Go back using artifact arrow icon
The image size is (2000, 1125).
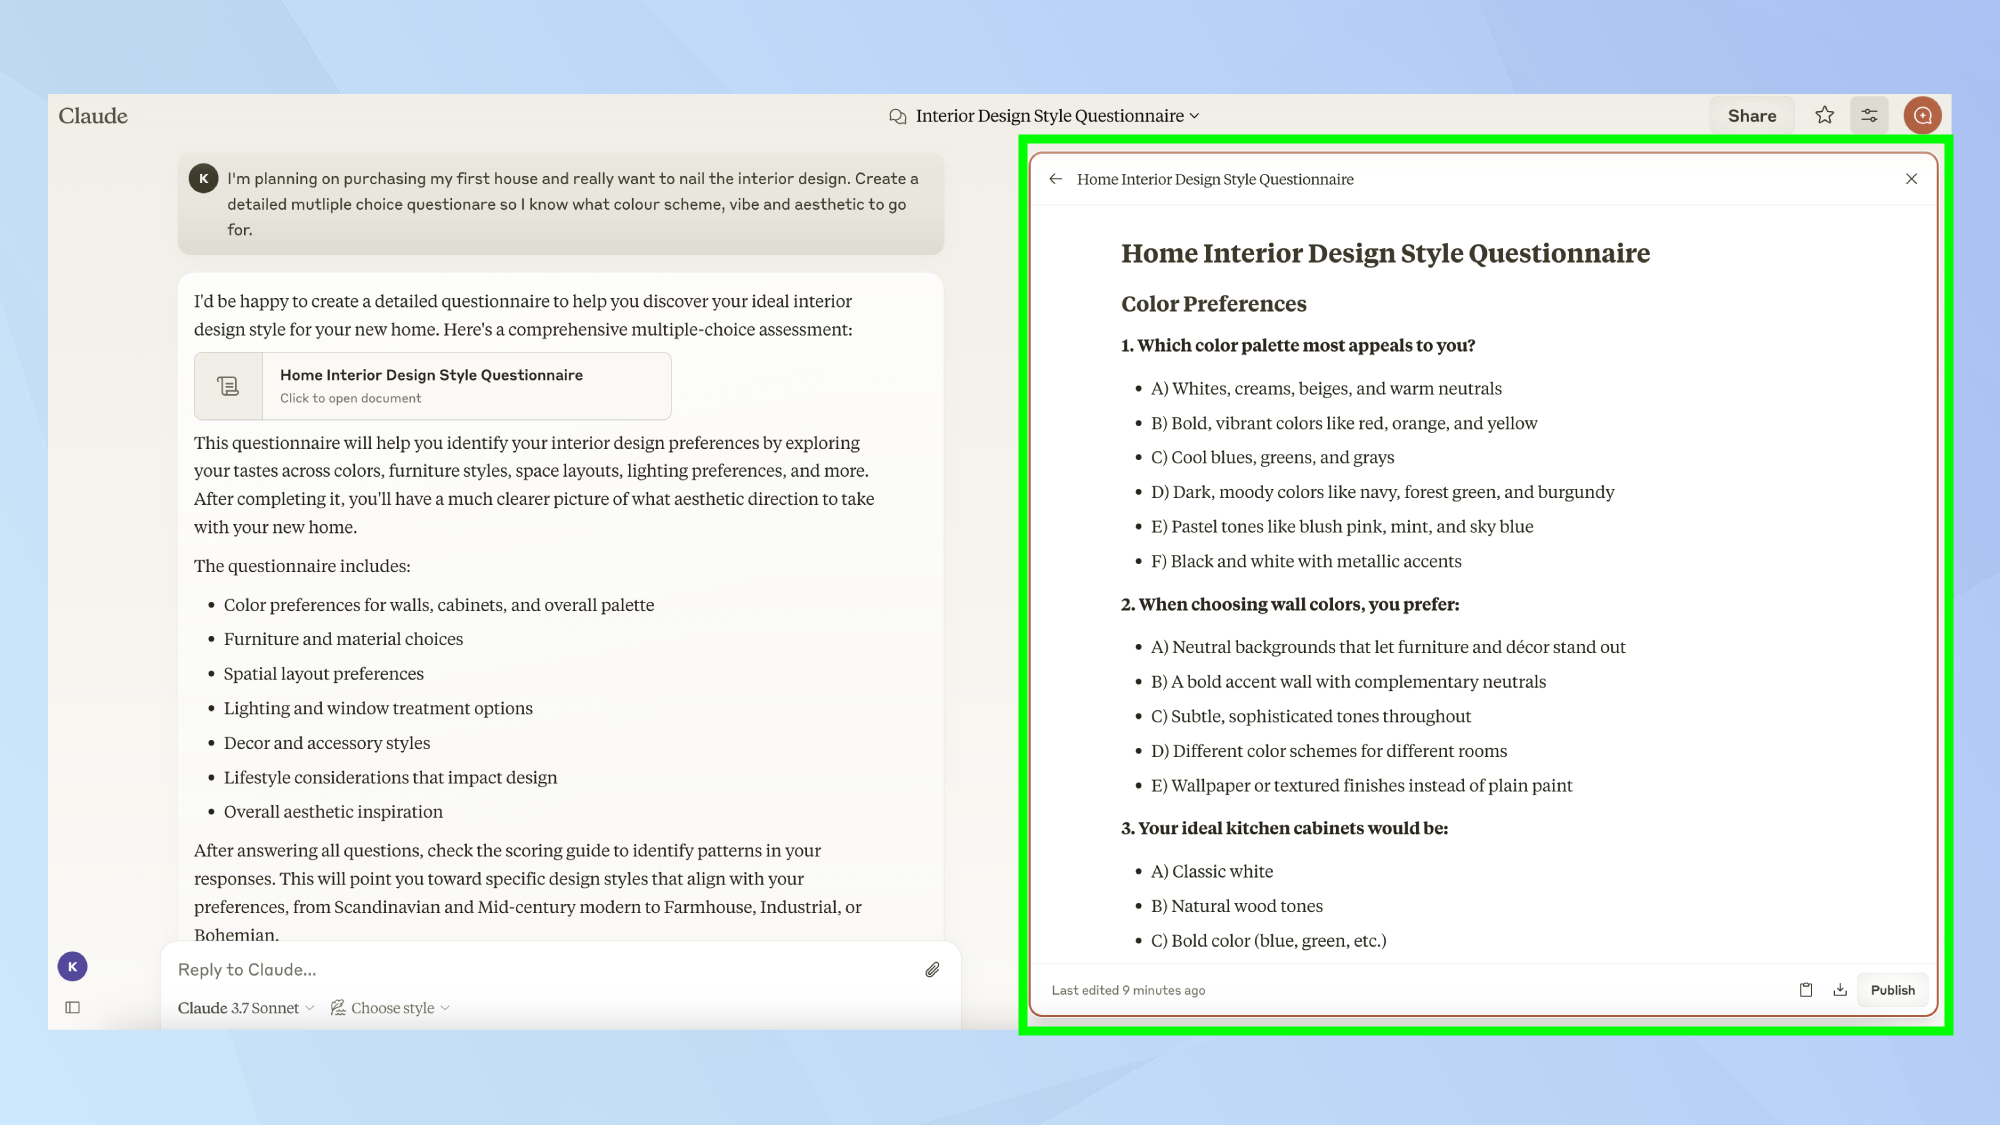pyautogui.click(x=1055, y=179)
